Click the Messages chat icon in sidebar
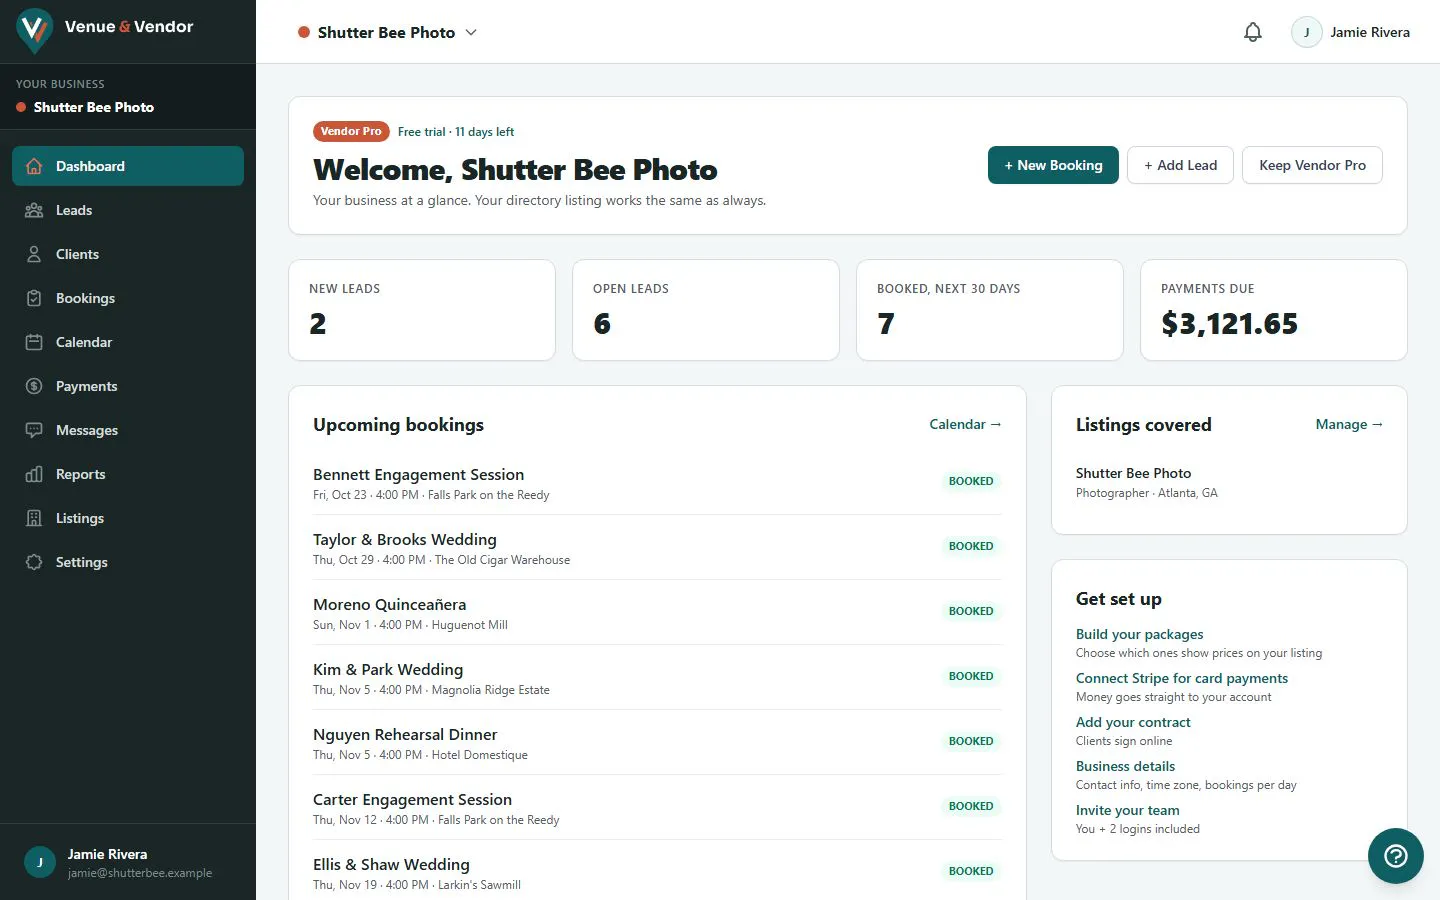The height and width of the screenshot is (900, 1440). click(34, 430)
